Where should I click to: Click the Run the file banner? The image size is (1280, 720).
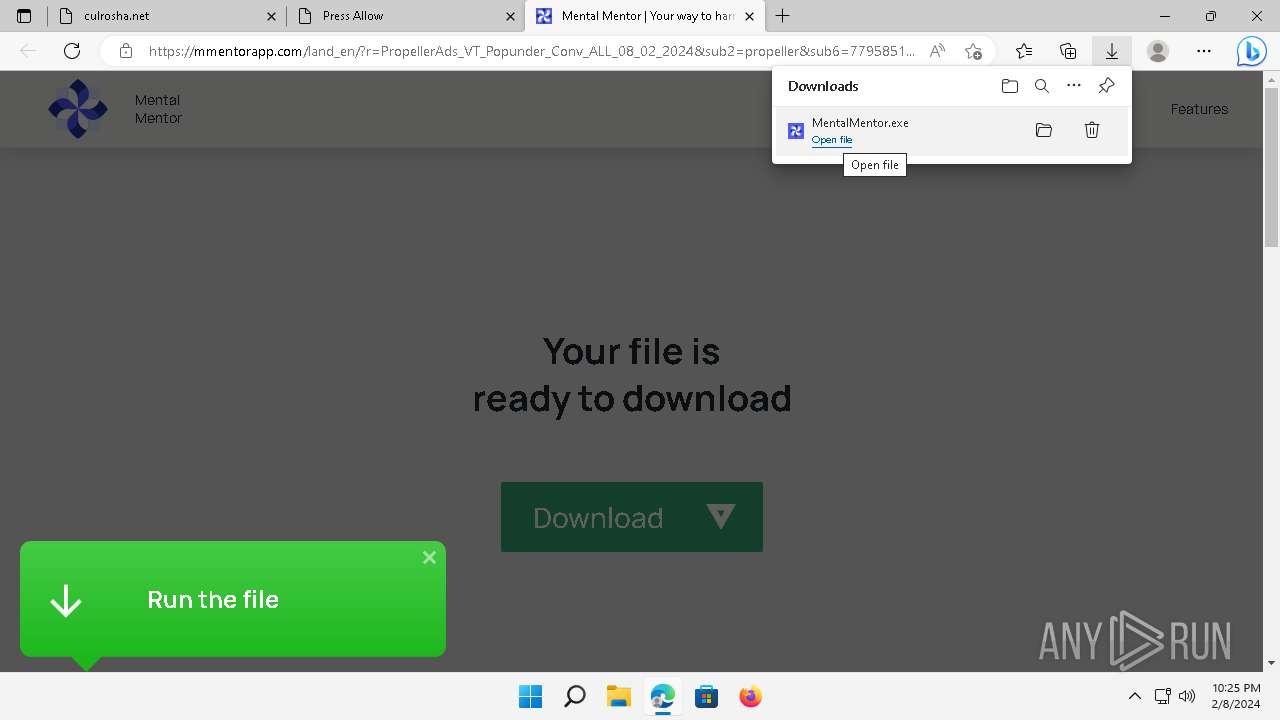point(233,599)
